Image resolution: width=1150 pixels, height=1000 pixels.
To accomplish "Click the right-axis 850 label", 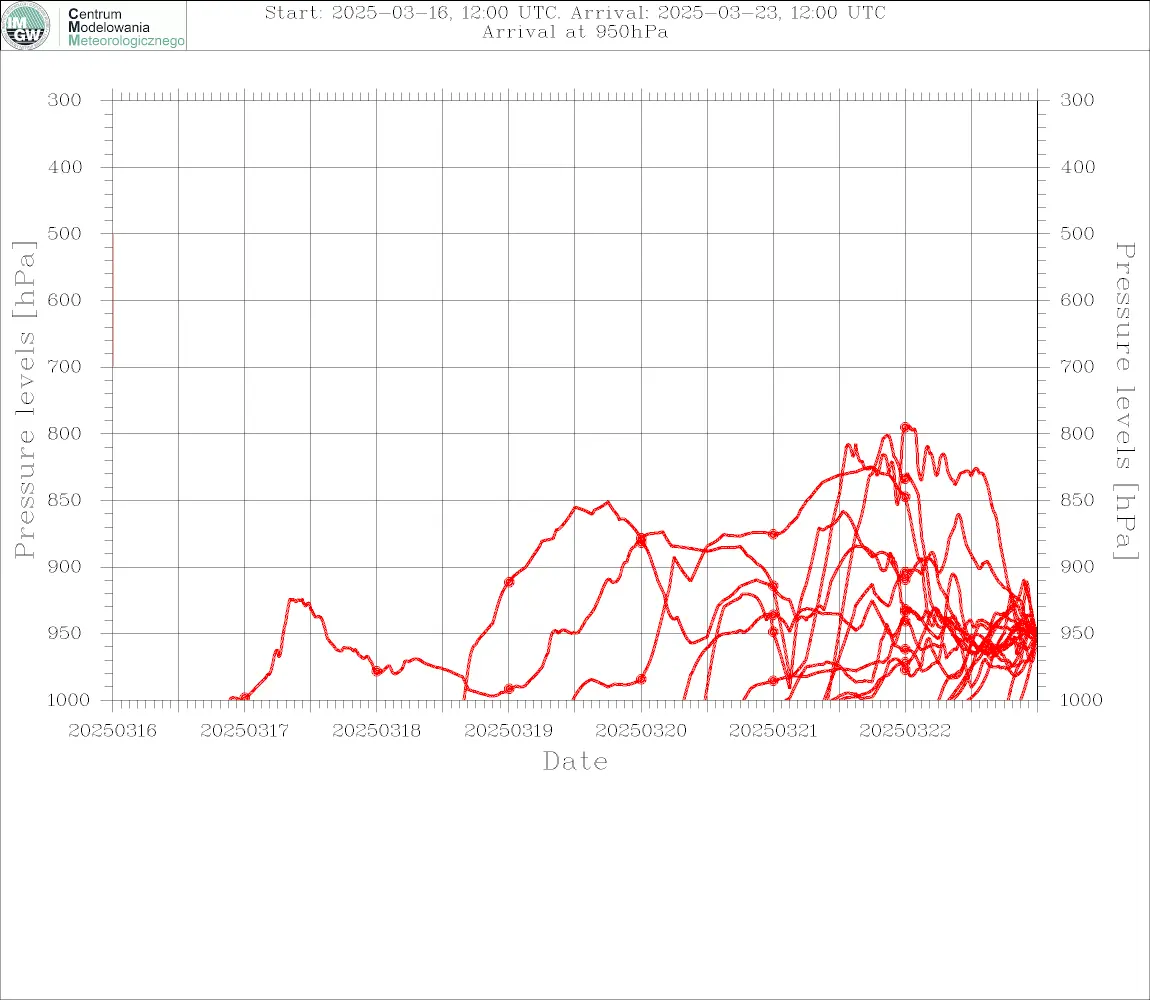I will point(1077,500).
